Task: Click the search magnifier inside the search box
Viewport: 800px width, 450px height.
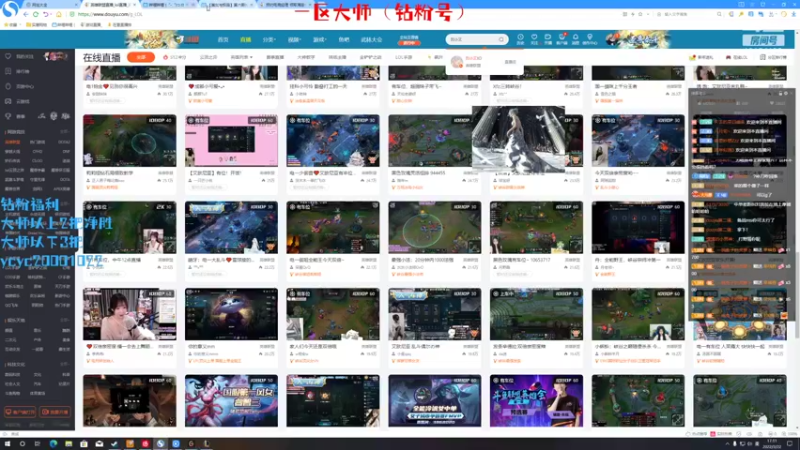Action: tap(502, 39)
